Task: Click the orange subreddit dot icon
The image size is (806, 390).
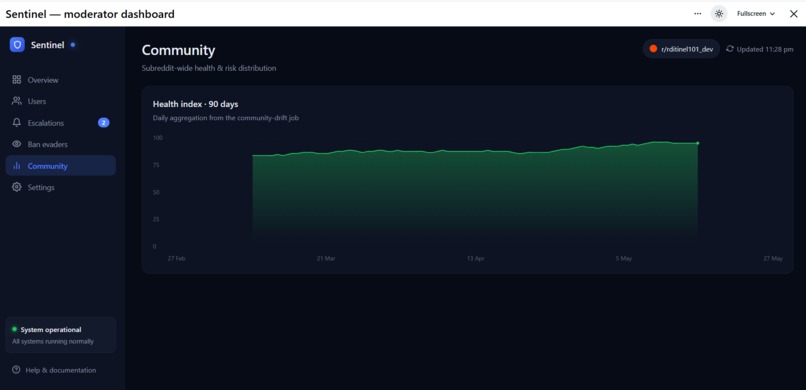Action: click(653, 49)
